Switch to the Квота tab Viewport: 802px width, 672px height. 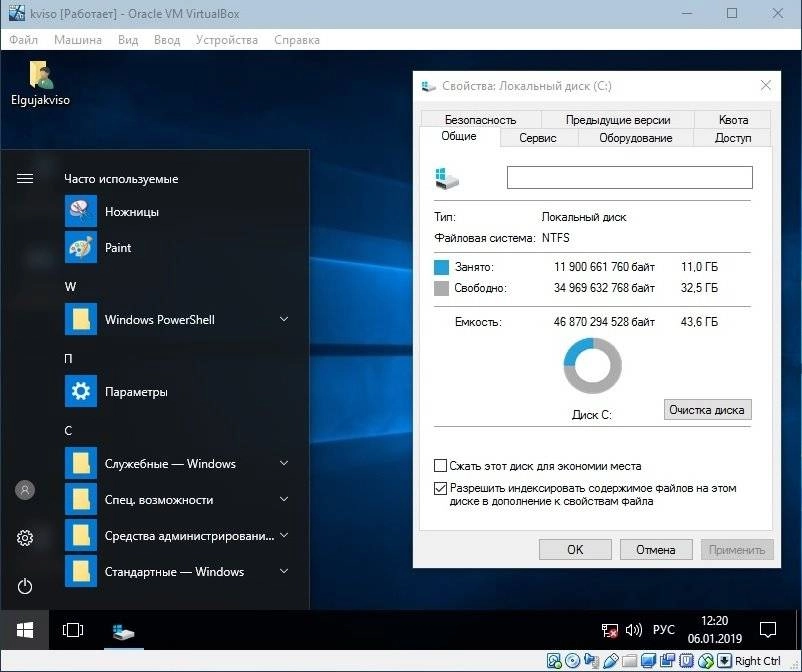(733, 120)
